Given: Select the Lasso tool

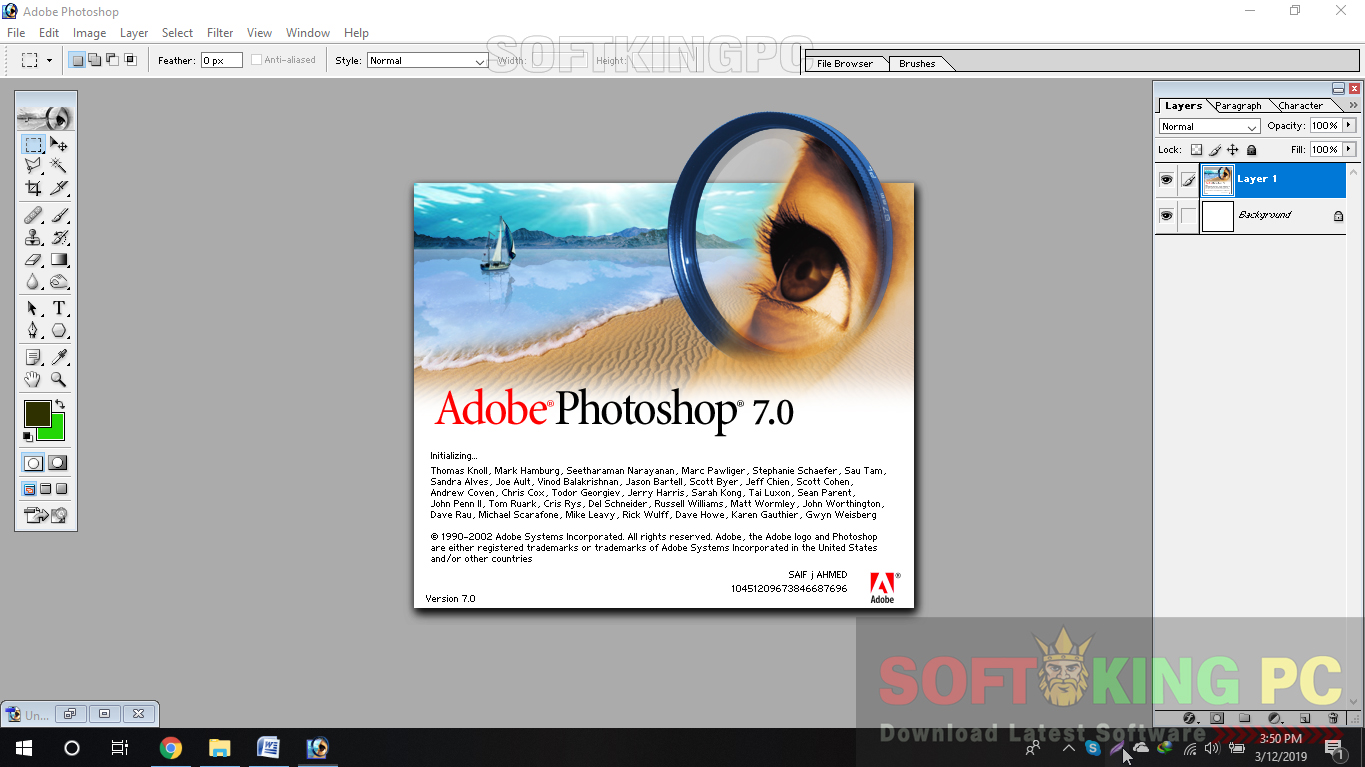Looking at the screenshot, I should pyautogui.click(x=33, y=165).
